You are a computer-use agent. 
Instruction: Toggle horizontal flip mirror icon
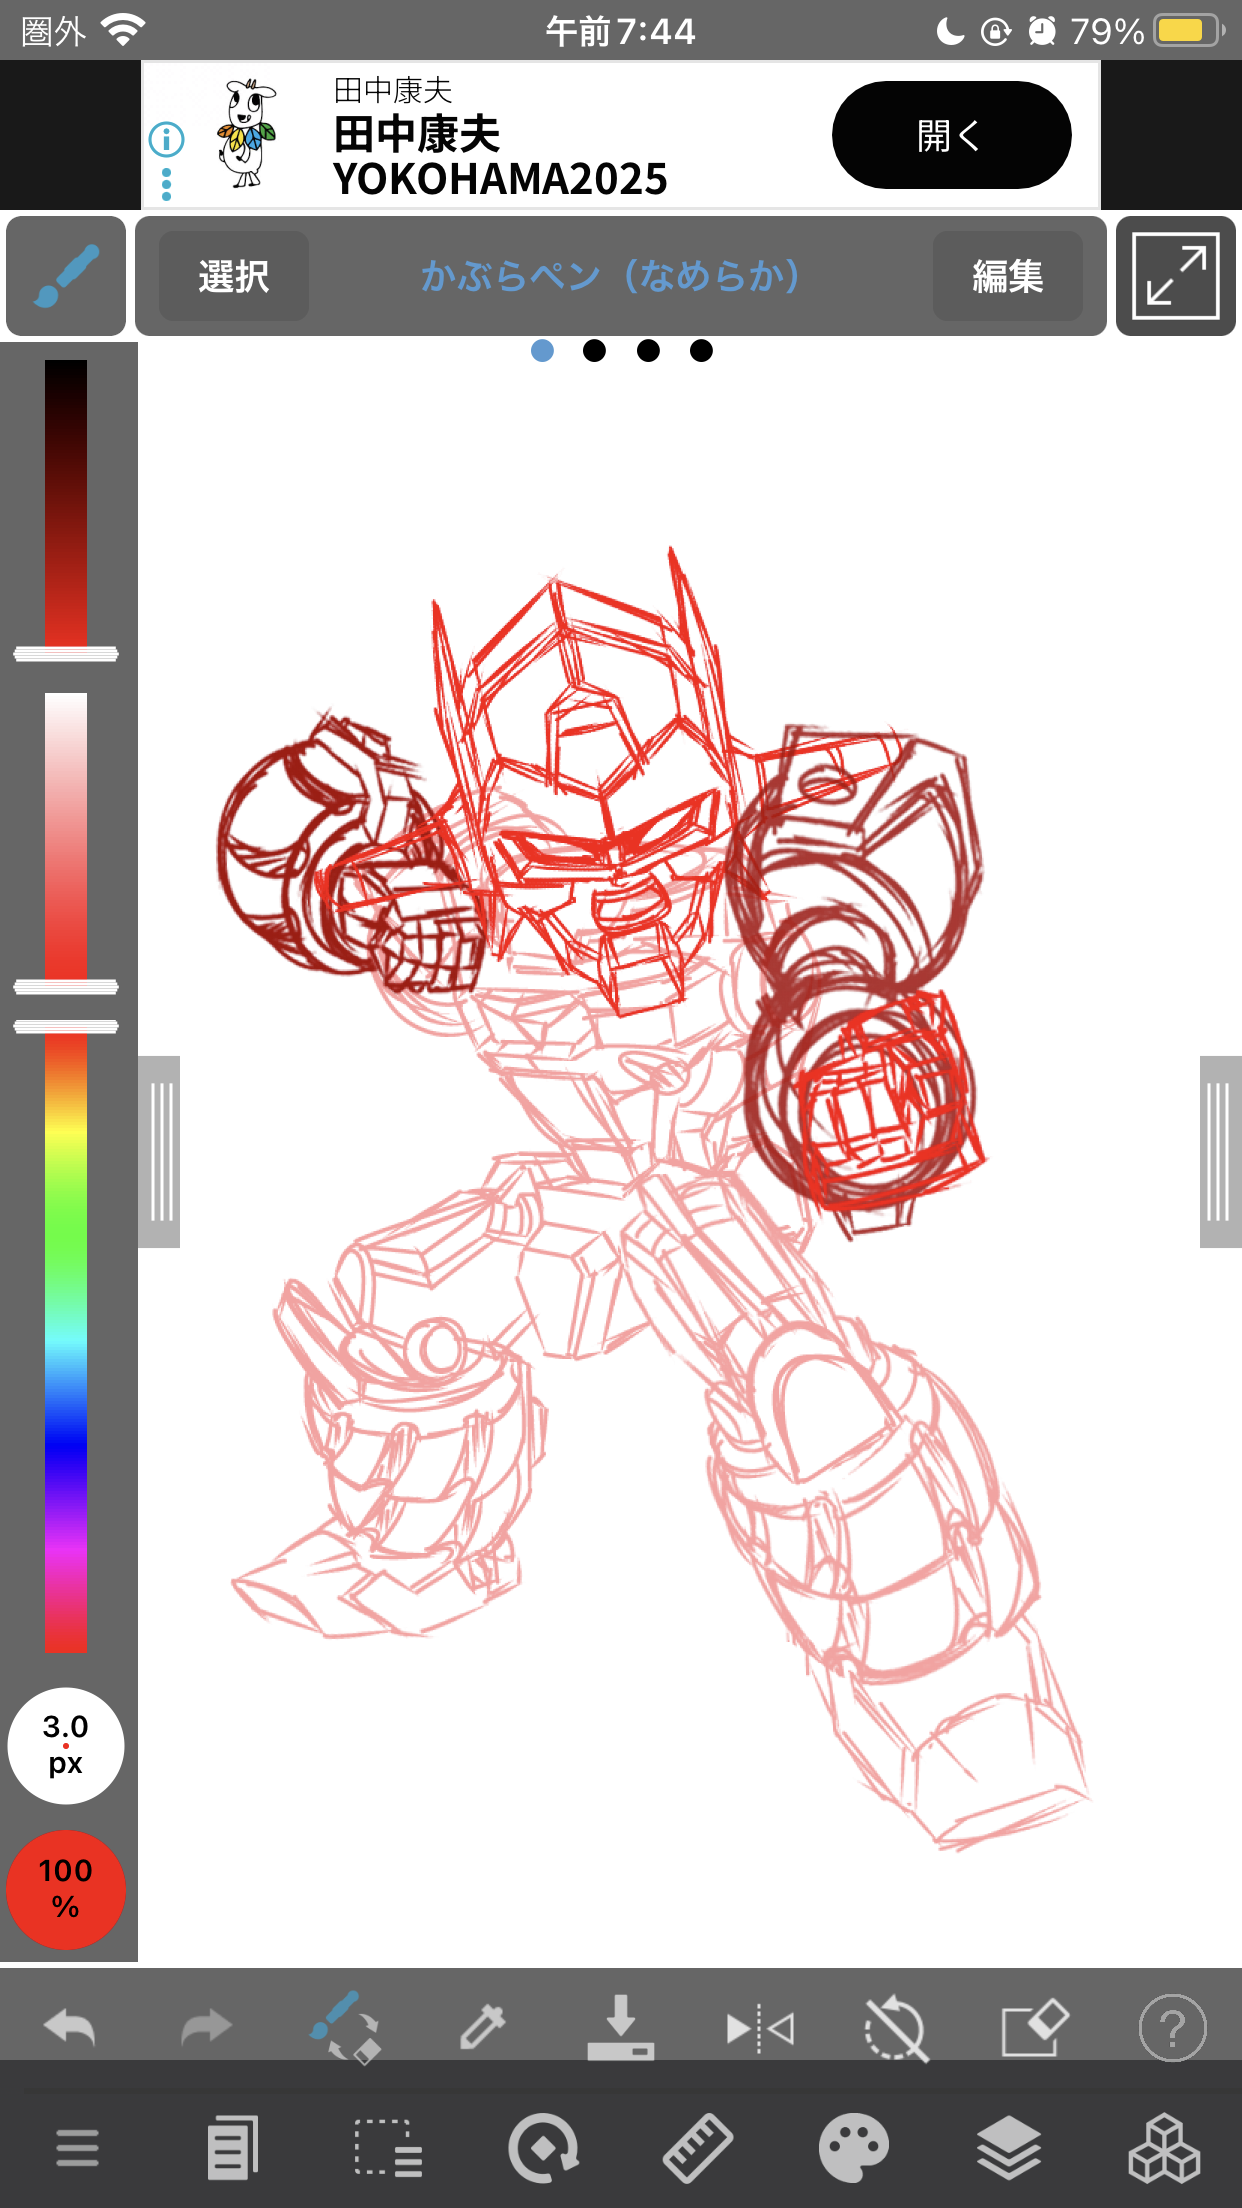click(760, 2028)
